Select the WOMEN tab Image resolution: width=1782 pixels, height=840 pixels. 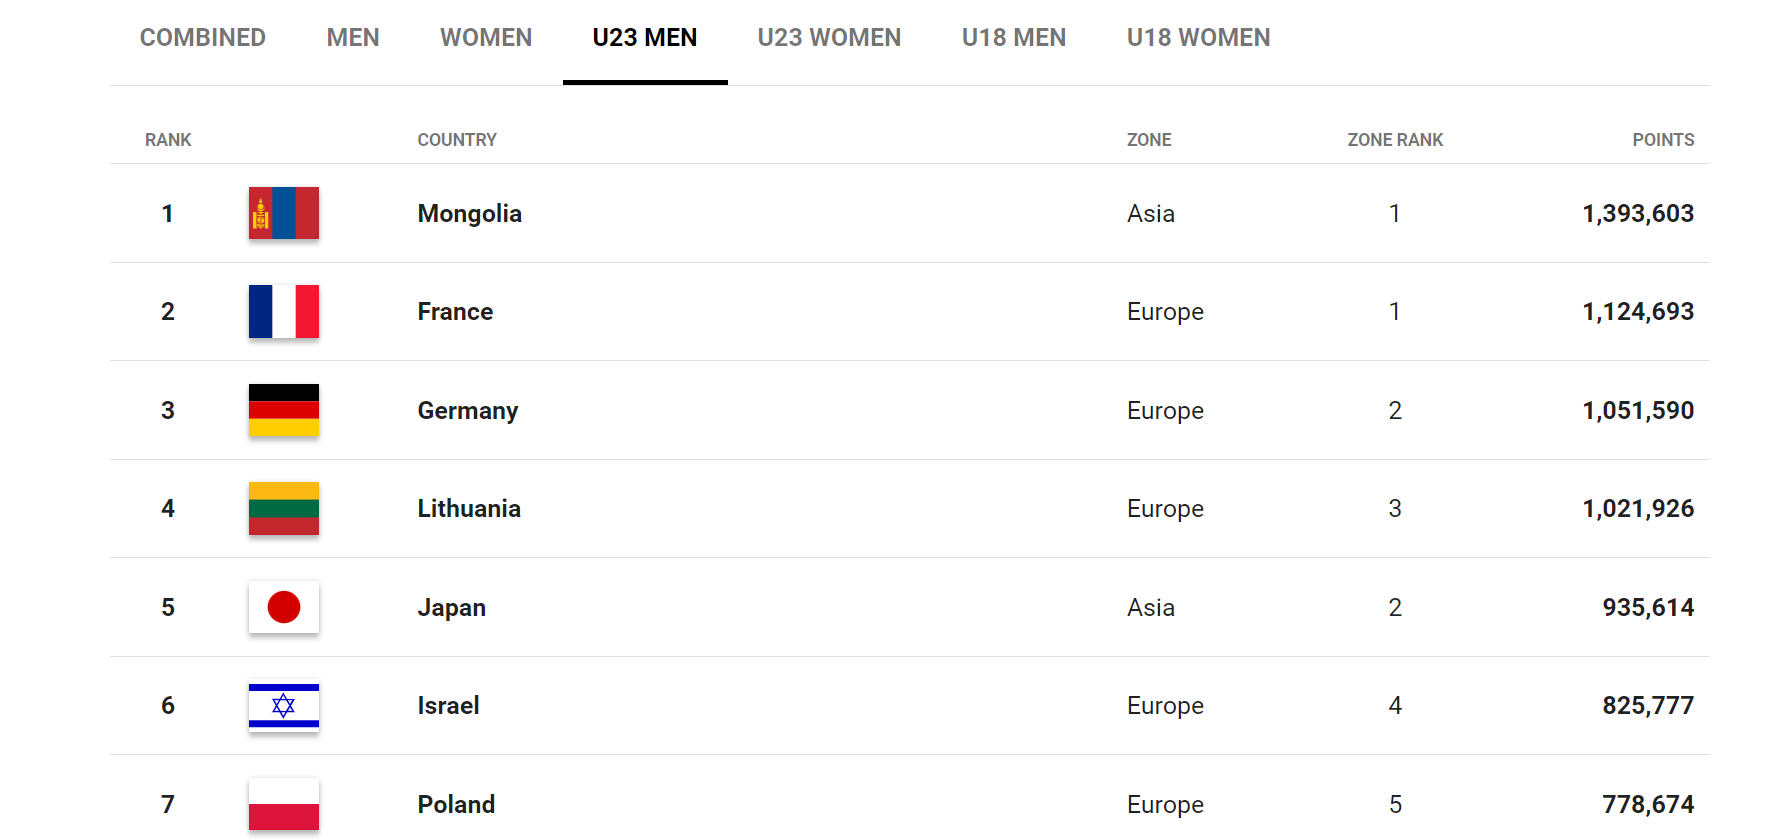click(486, 38)
